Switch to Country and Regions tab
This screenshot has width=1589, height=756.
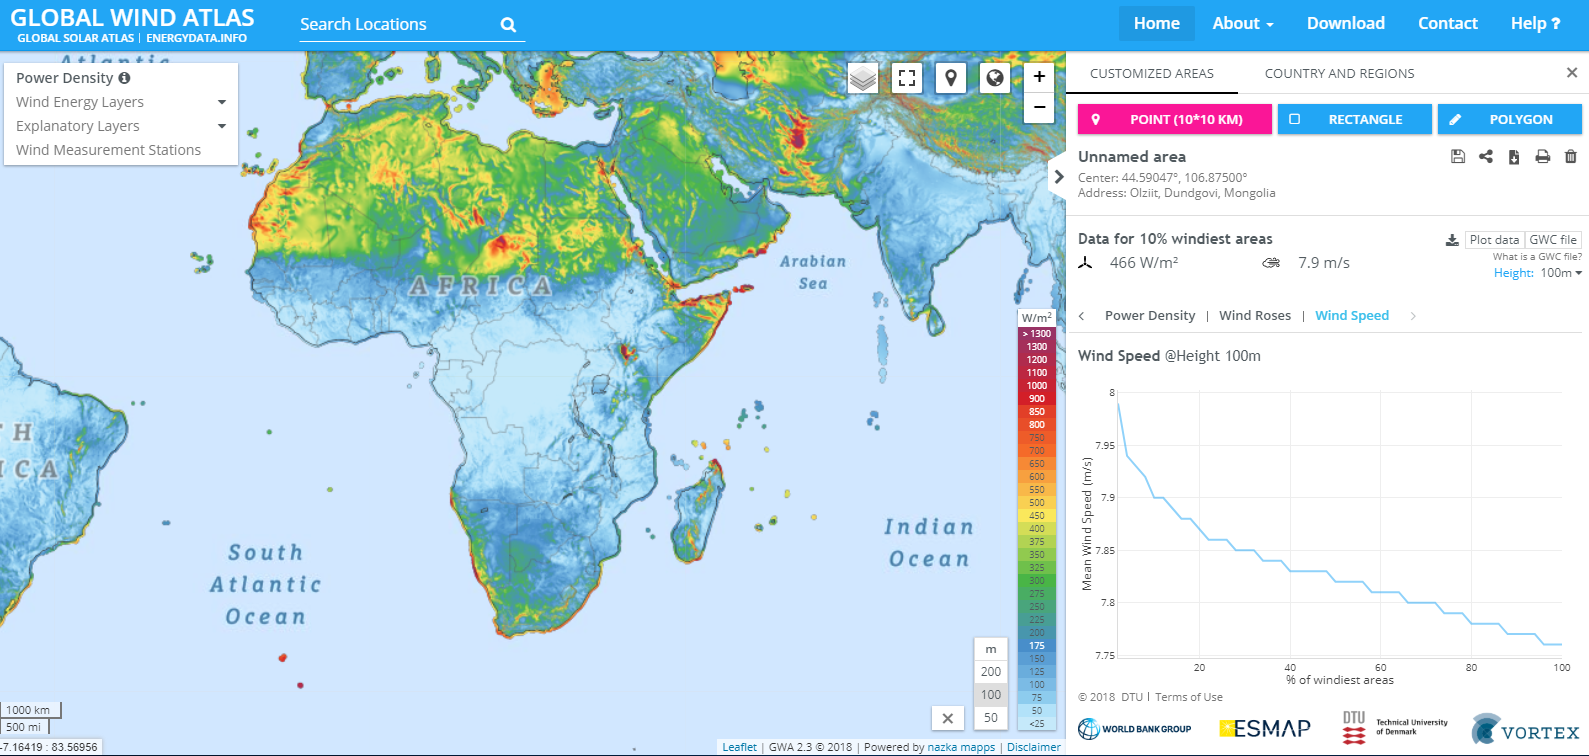pyautogui.click(x=1339, y=74)
